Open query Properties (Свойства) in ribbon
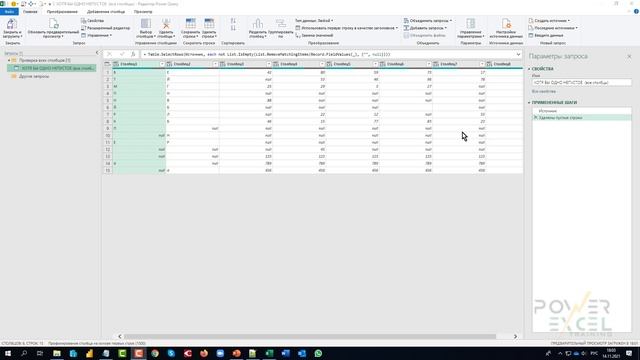Image resolution: width=640 pixels, height=360 pixels. (x=92, y=20)
